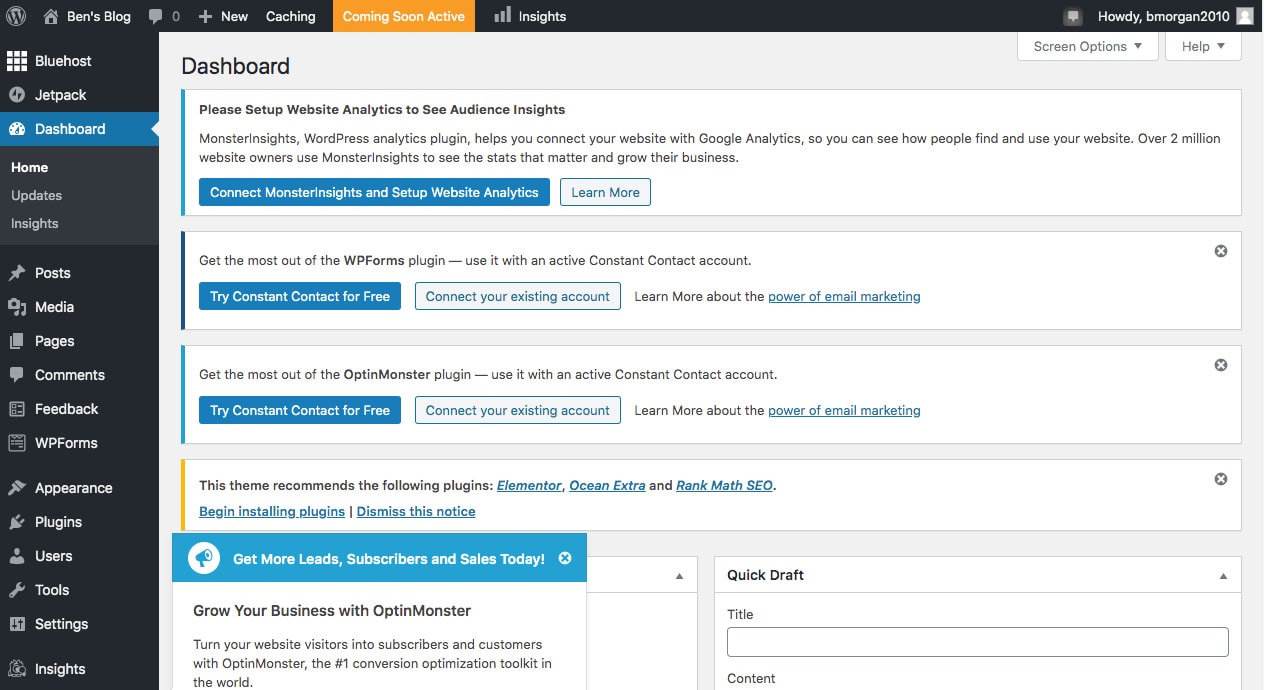Click Connect MonsterInsights and Setup Website Analytics
Viewport: 1264px width, 690px height.
(x=374, y=192)
